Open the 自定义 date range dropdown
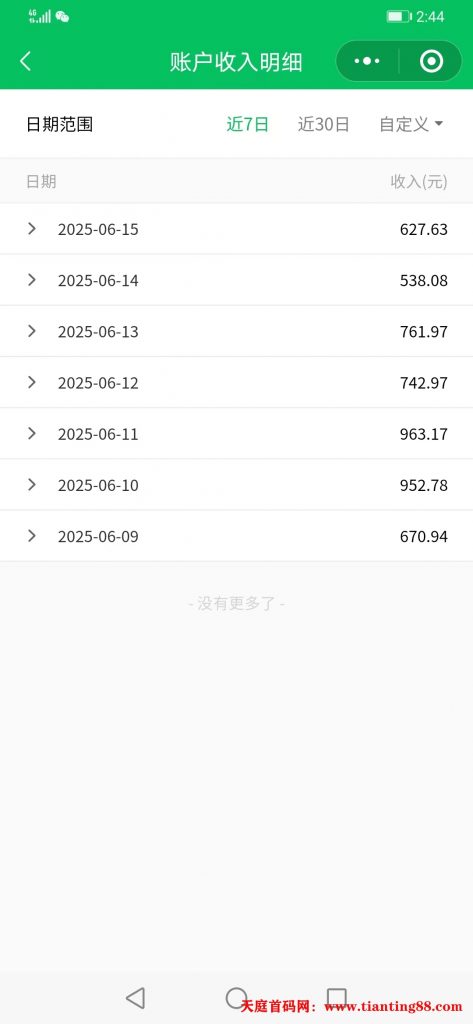This screenshot has height=1024, width=473. (411, 124)
